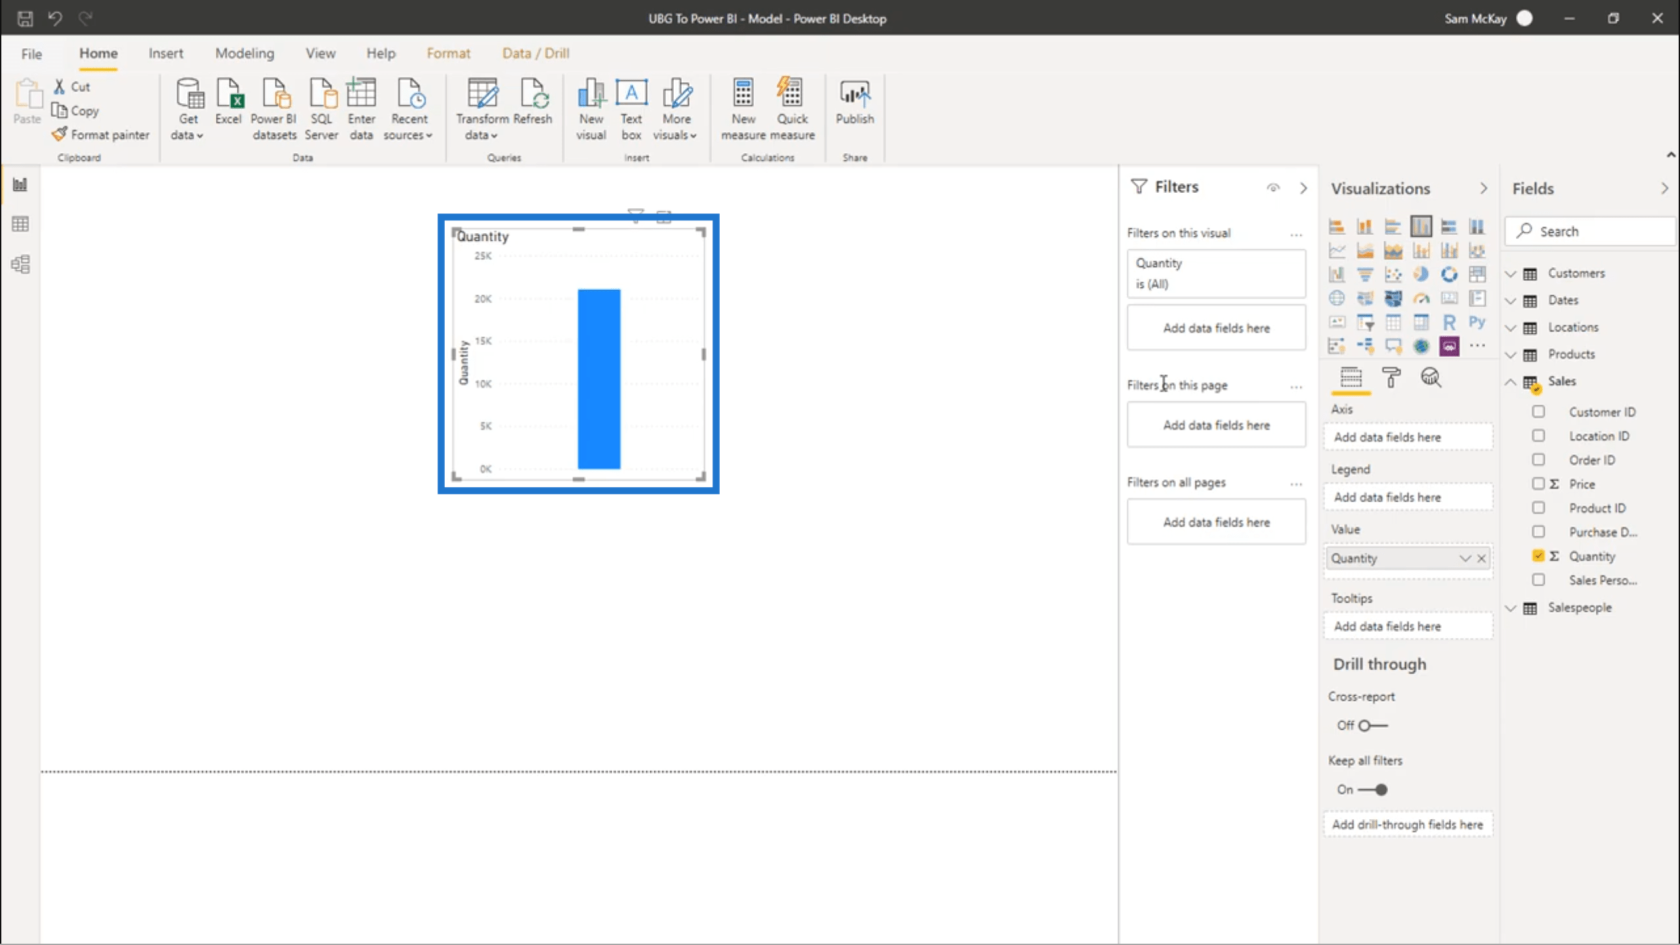Screen dimensions: 1680x945
Task: Switch to Model view in sidebar
Action: [x=20, y=264]
